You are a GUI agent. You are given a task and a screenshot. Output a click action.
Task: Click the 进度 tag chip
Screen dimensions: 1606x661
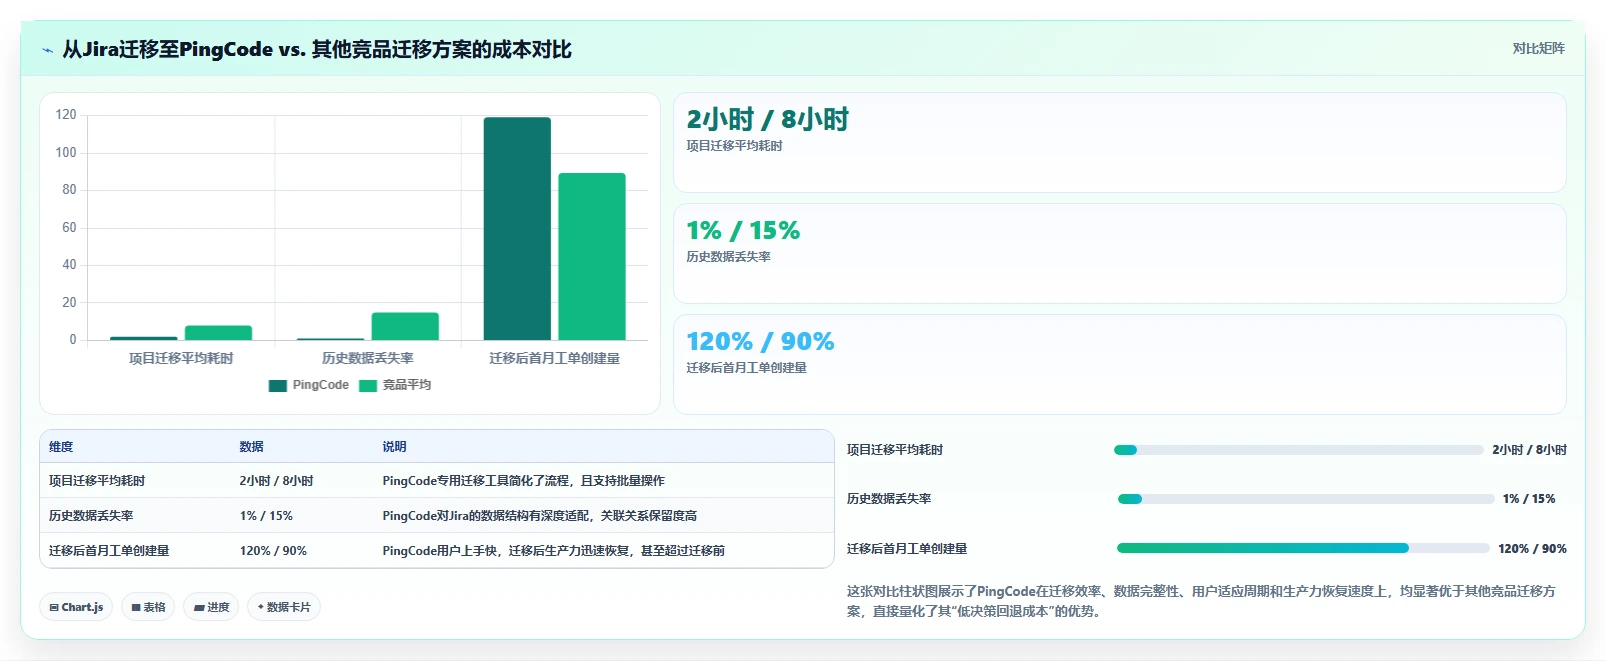click(x=211, y=607)
